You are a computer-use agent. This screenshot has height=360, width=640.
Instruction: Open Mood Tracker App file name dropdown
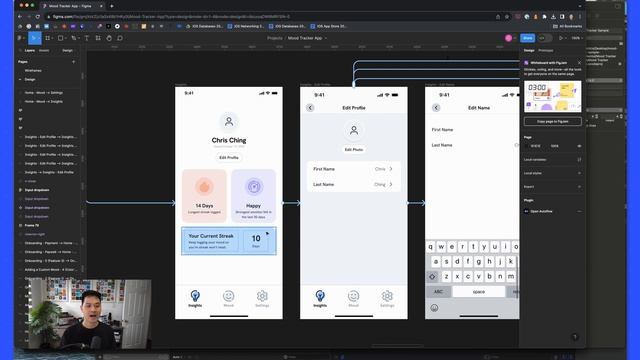pyautogui.click(x=326, y=38)
